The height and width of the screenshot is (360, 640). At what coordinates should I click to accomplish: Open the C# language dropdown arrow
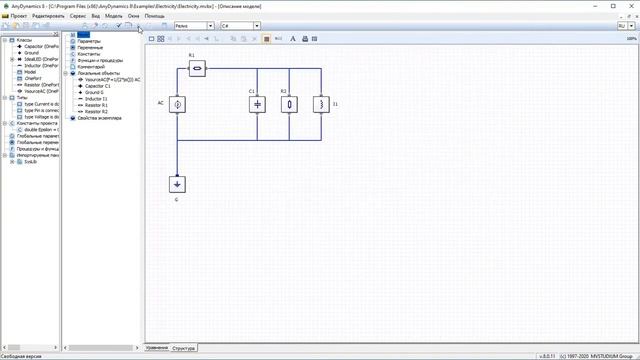click(x=257, y=26)
